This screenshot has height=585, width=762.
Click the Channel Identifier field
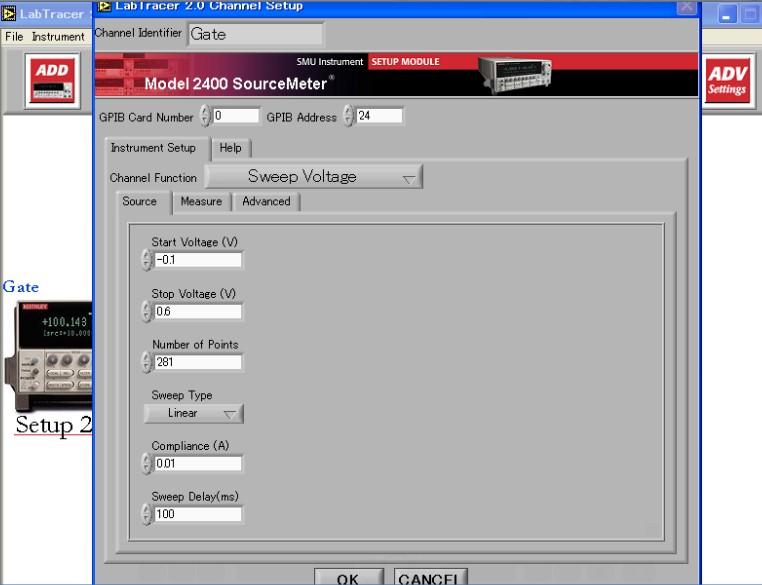[x=256, y=34]
